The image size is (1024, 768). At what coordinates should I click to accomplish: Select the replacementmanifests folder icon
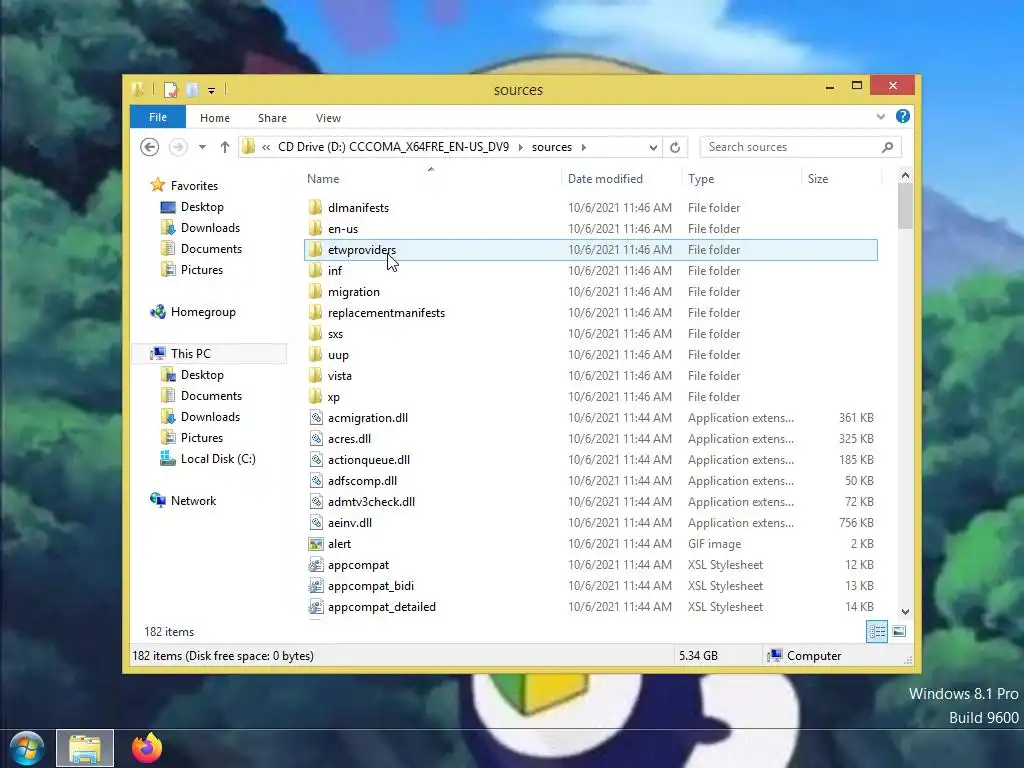tap(315, 313)
